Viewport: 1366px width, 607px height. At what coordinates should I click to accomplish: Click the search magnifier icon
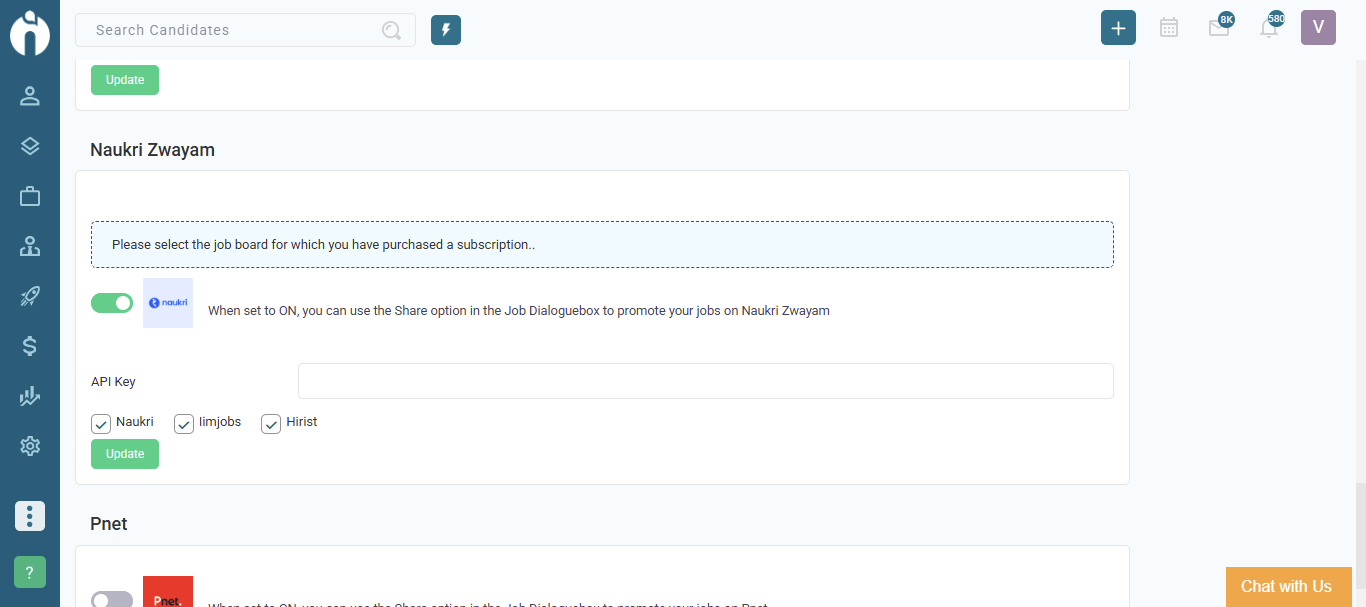point(391,30)
